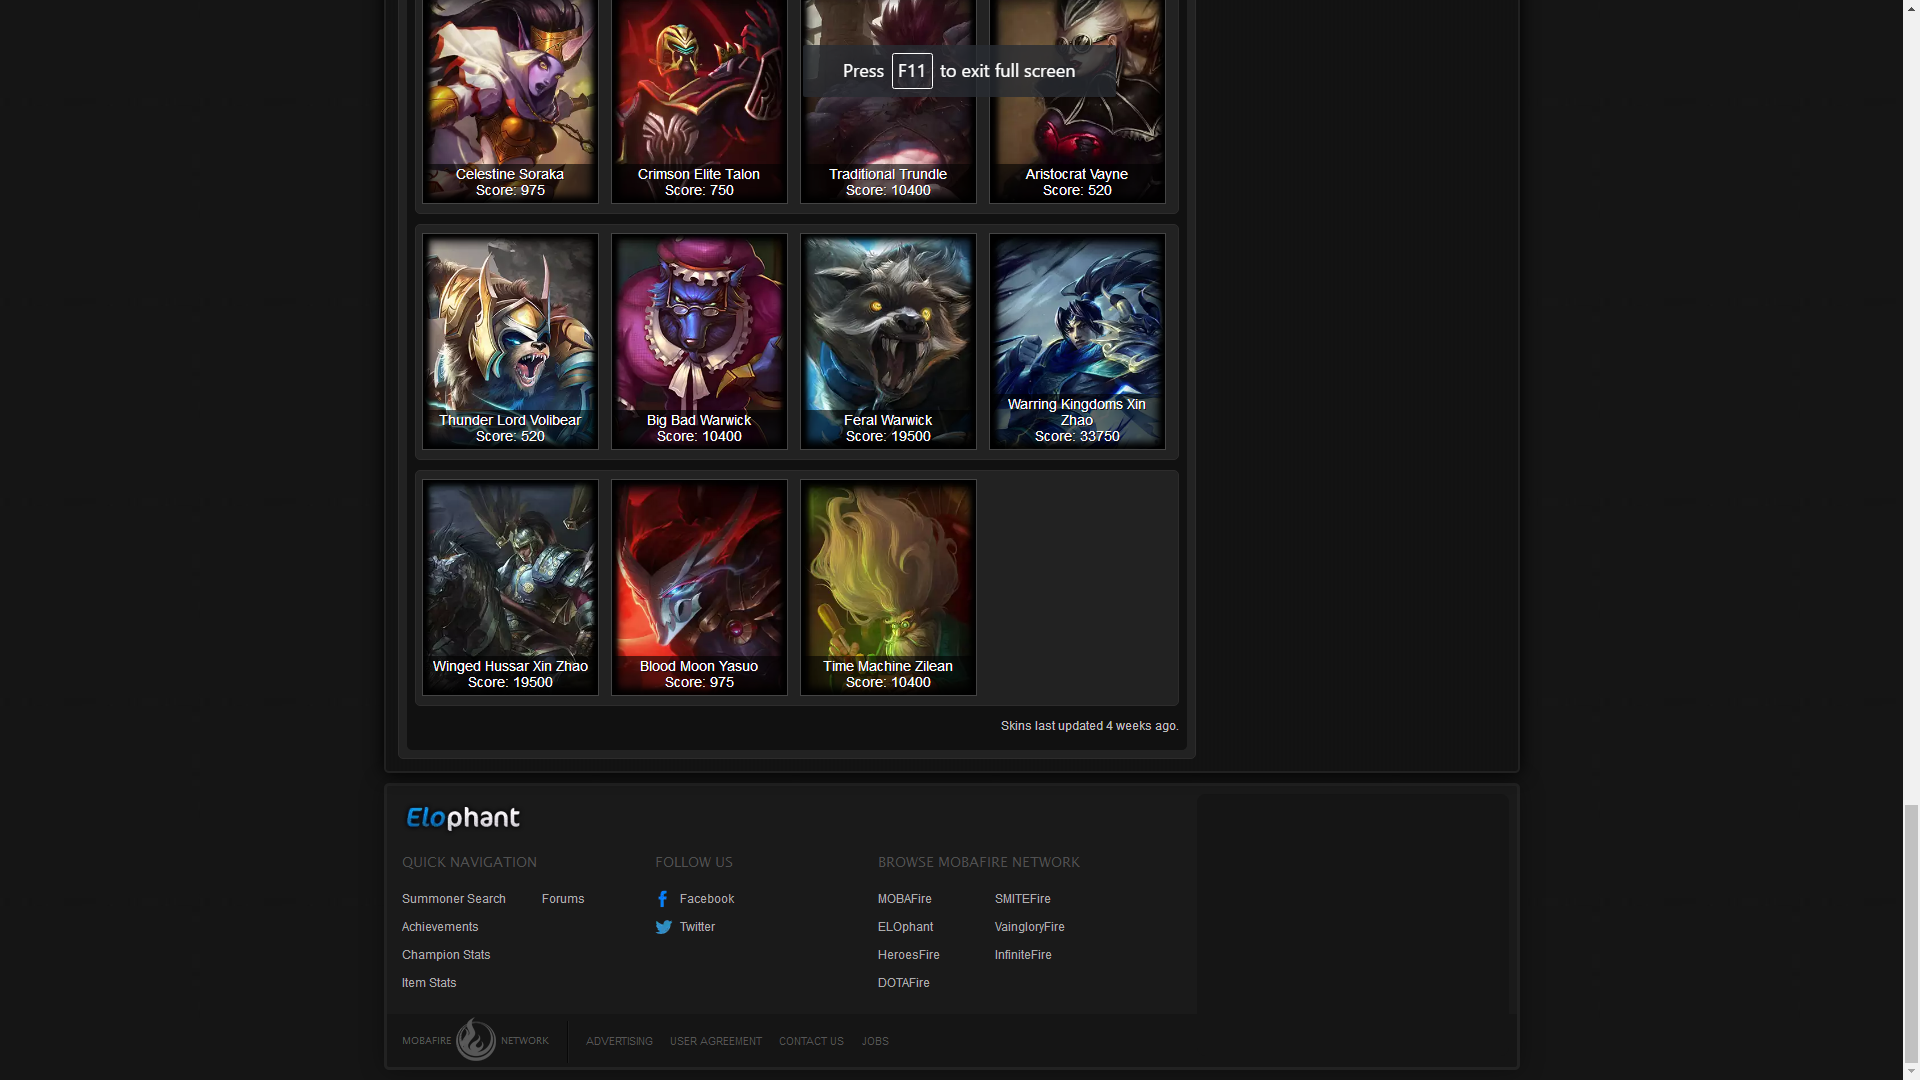Click the page vertical scrollbar thumb
The width and height of the screenshot is (1920, 1080).
pyautogui.click(x=1911, y=933)
